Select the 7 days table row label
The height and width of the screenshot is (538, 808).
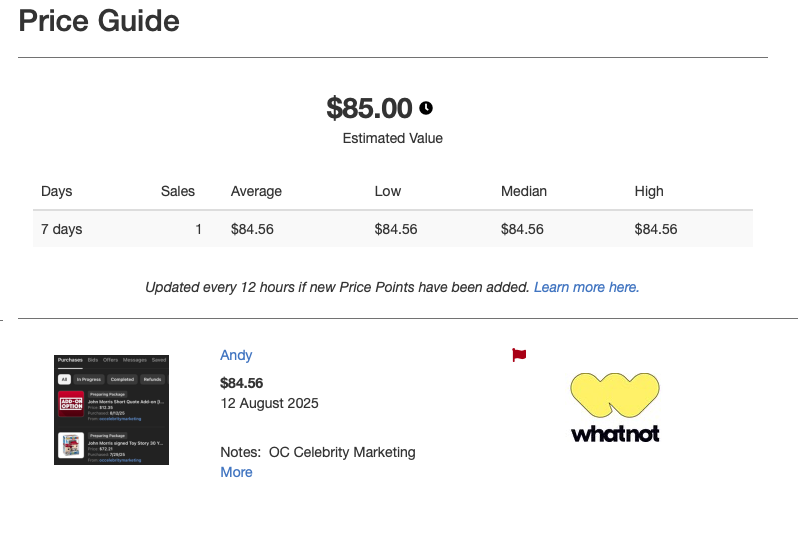click(61, 229)
